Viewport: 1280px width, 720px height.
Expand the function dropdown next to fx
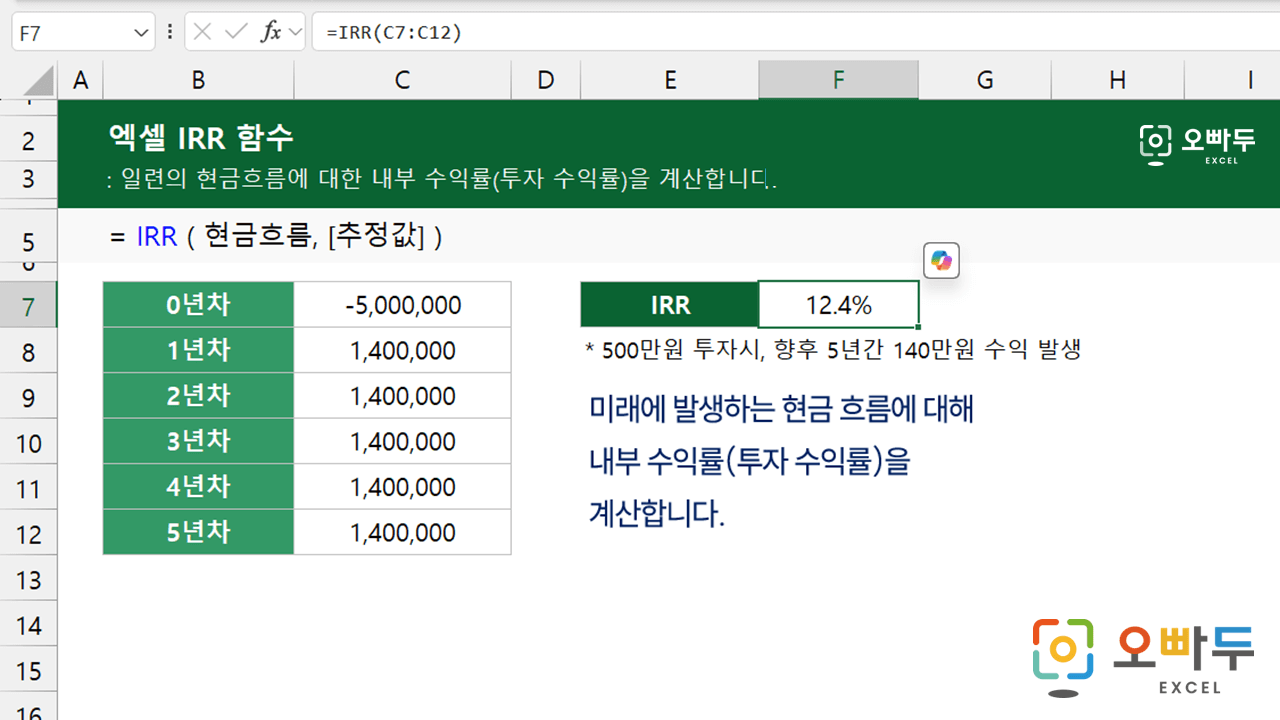[295, 32]
